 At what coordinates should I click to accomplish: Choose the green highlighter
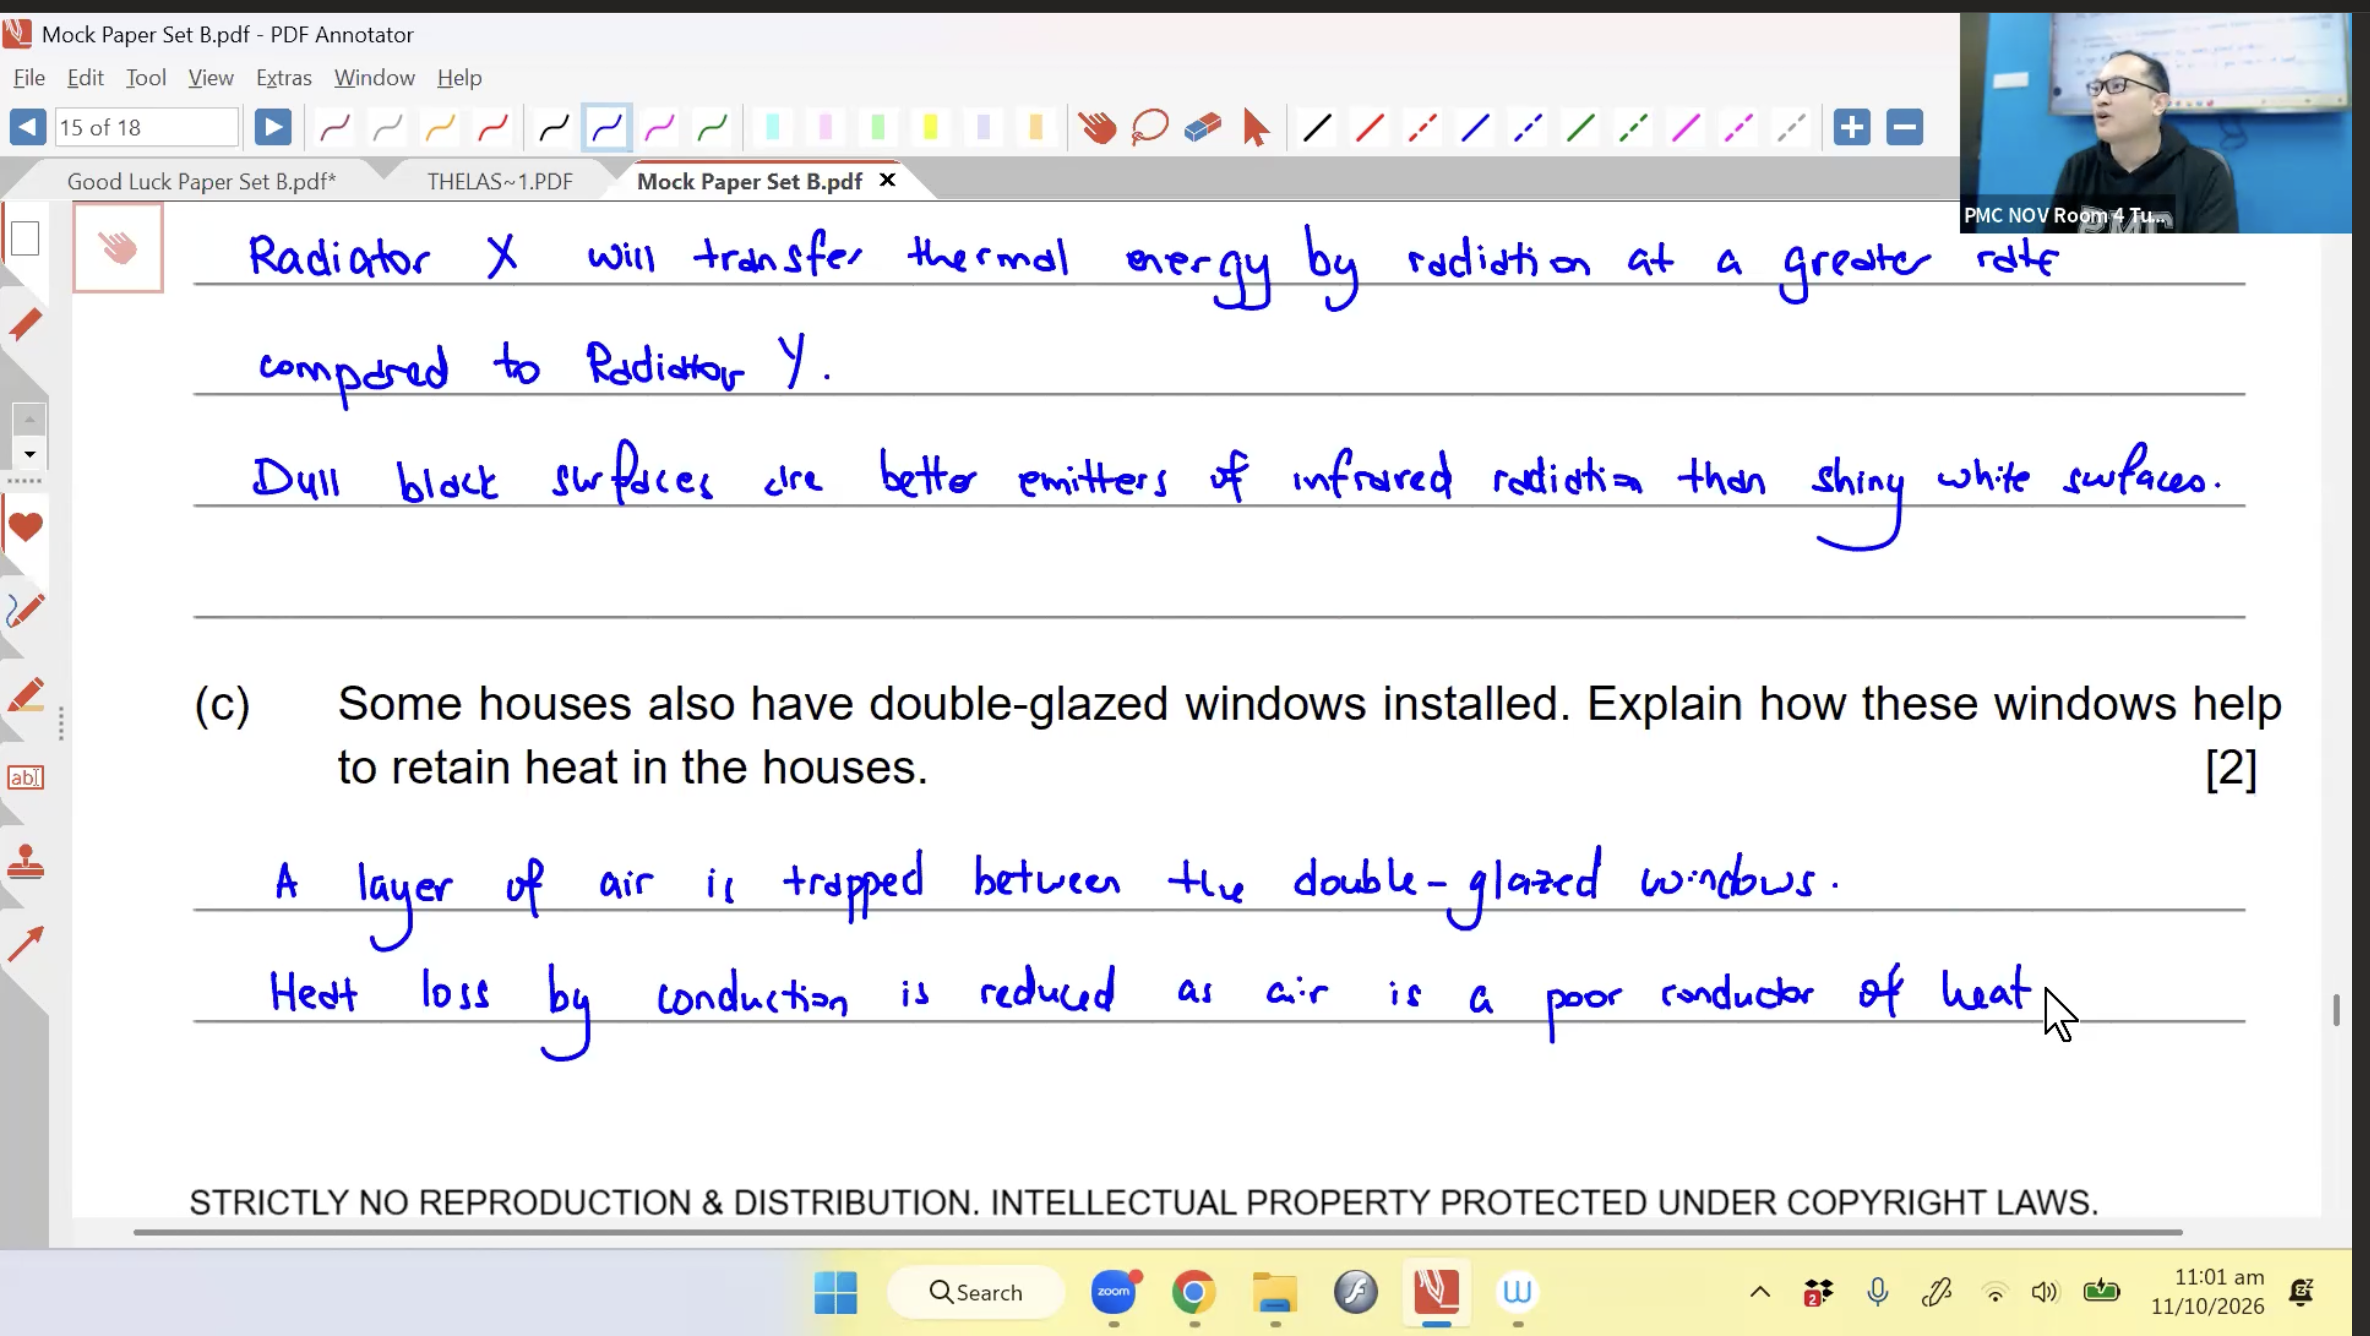pos(878,127)
